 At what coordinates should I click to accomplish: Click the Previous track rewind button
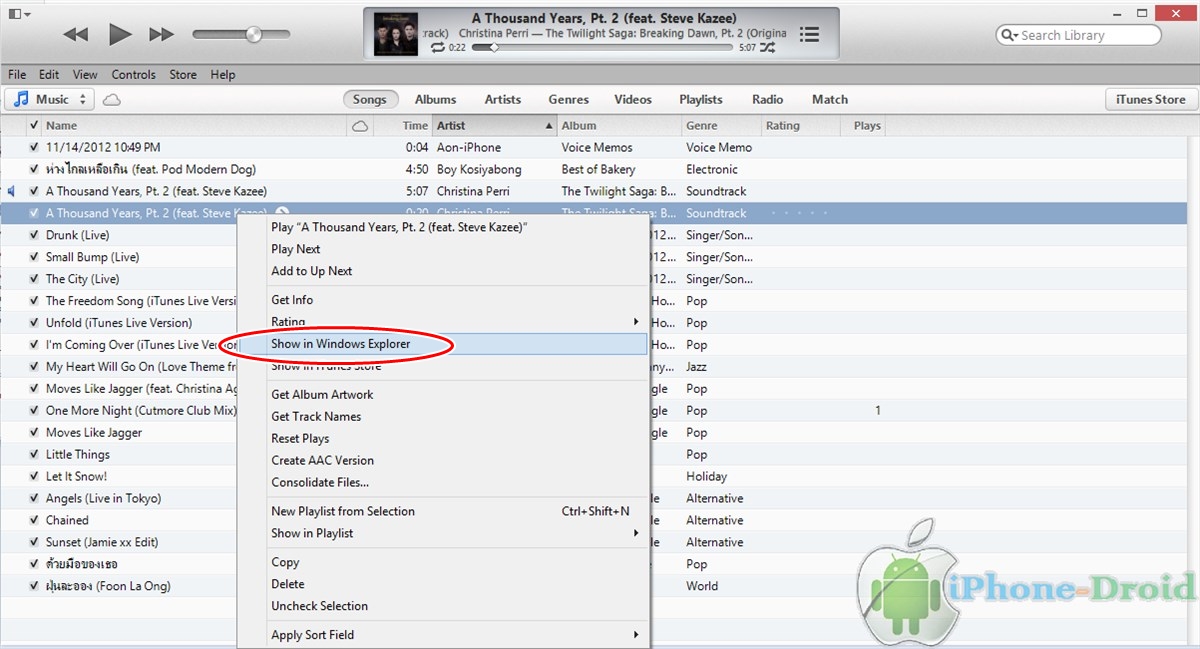tap(76, 34)
